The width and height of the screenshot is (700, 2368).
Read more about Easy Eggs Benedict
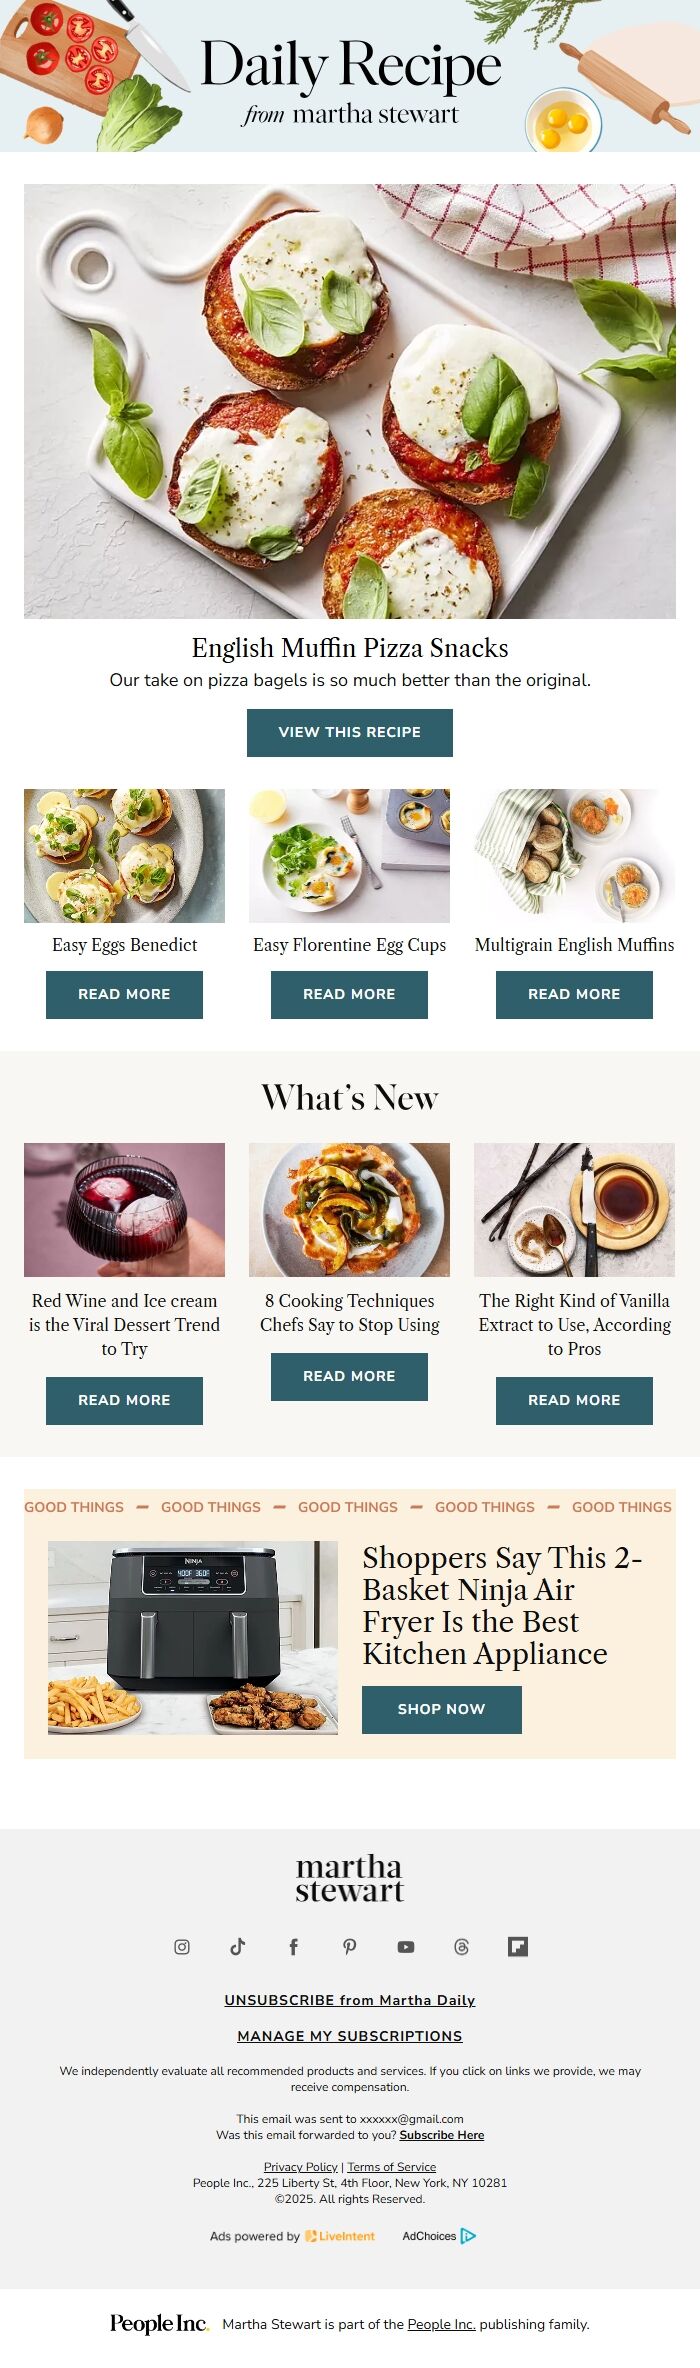[124, 994]
